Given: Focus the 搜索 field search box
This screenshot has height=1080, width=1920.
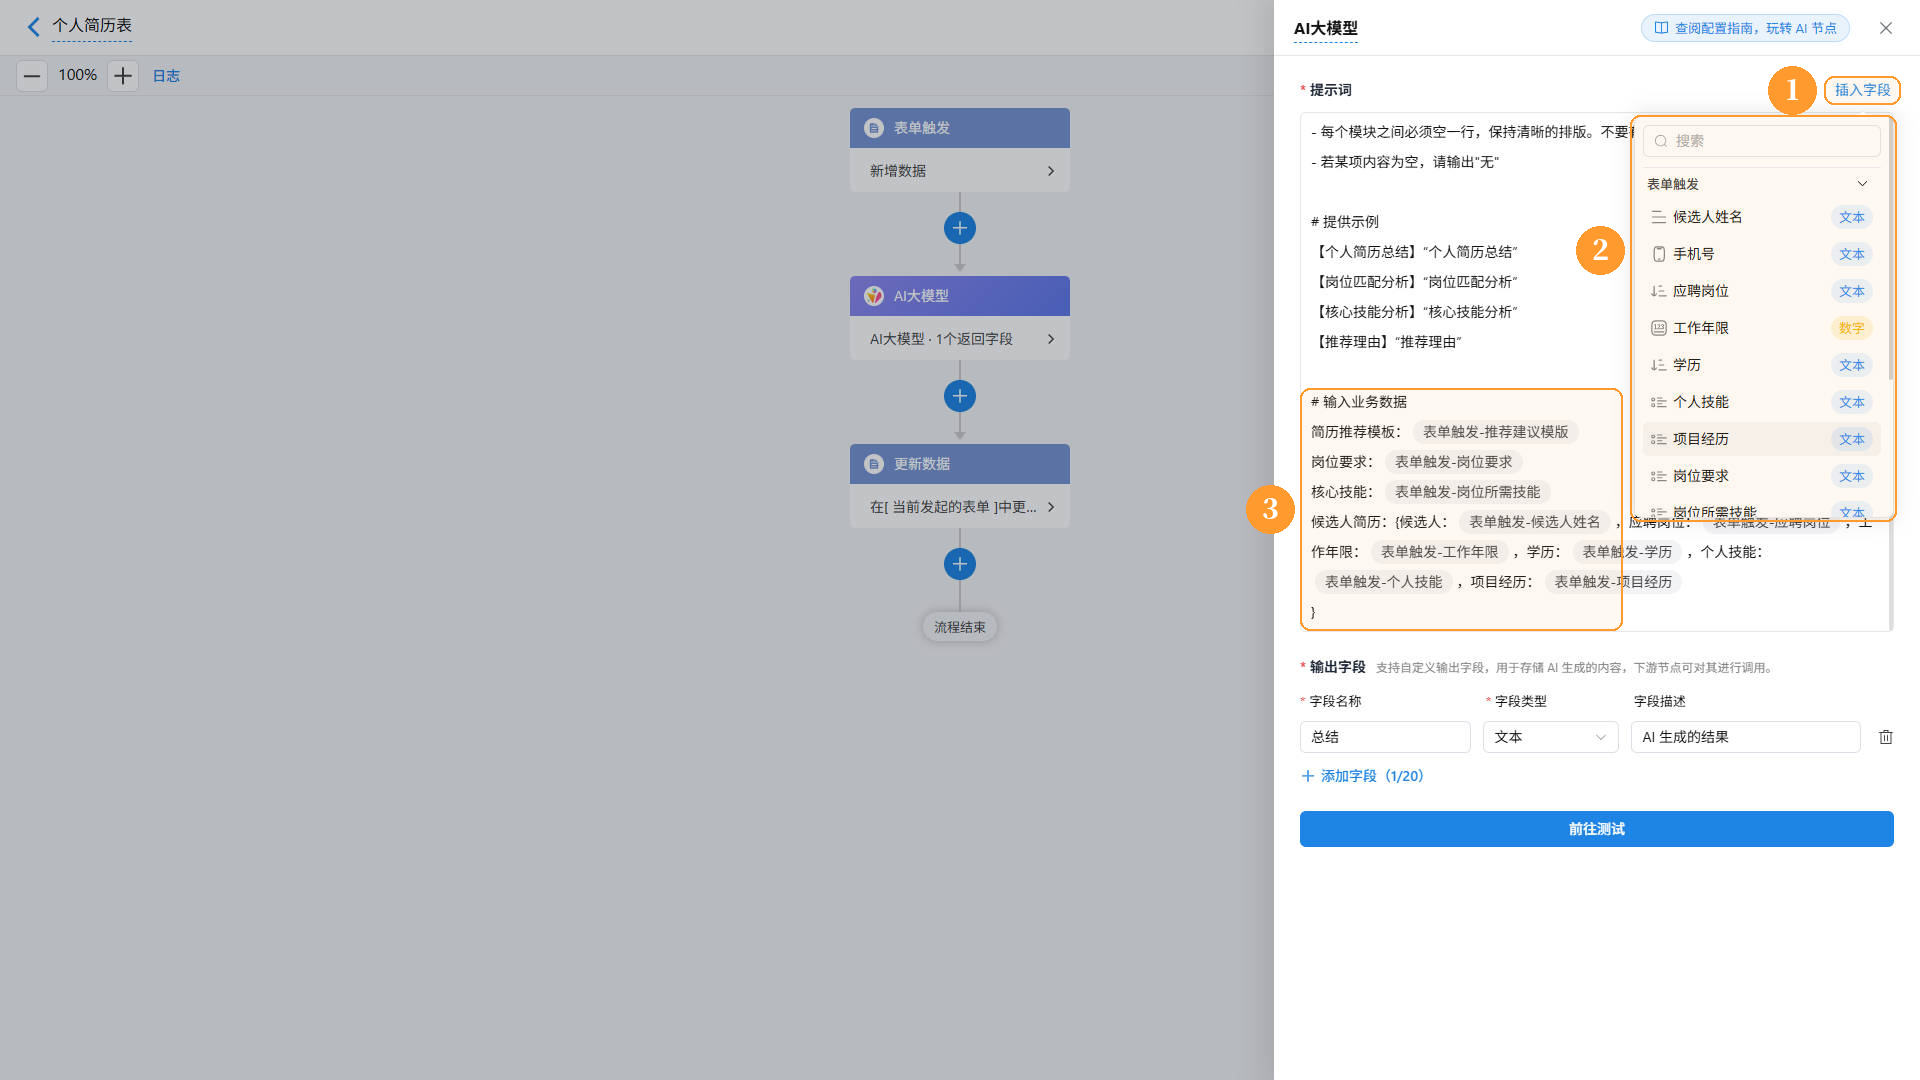Looking at the screenshot, I should pyautogui.click(x=1762, y=141).
